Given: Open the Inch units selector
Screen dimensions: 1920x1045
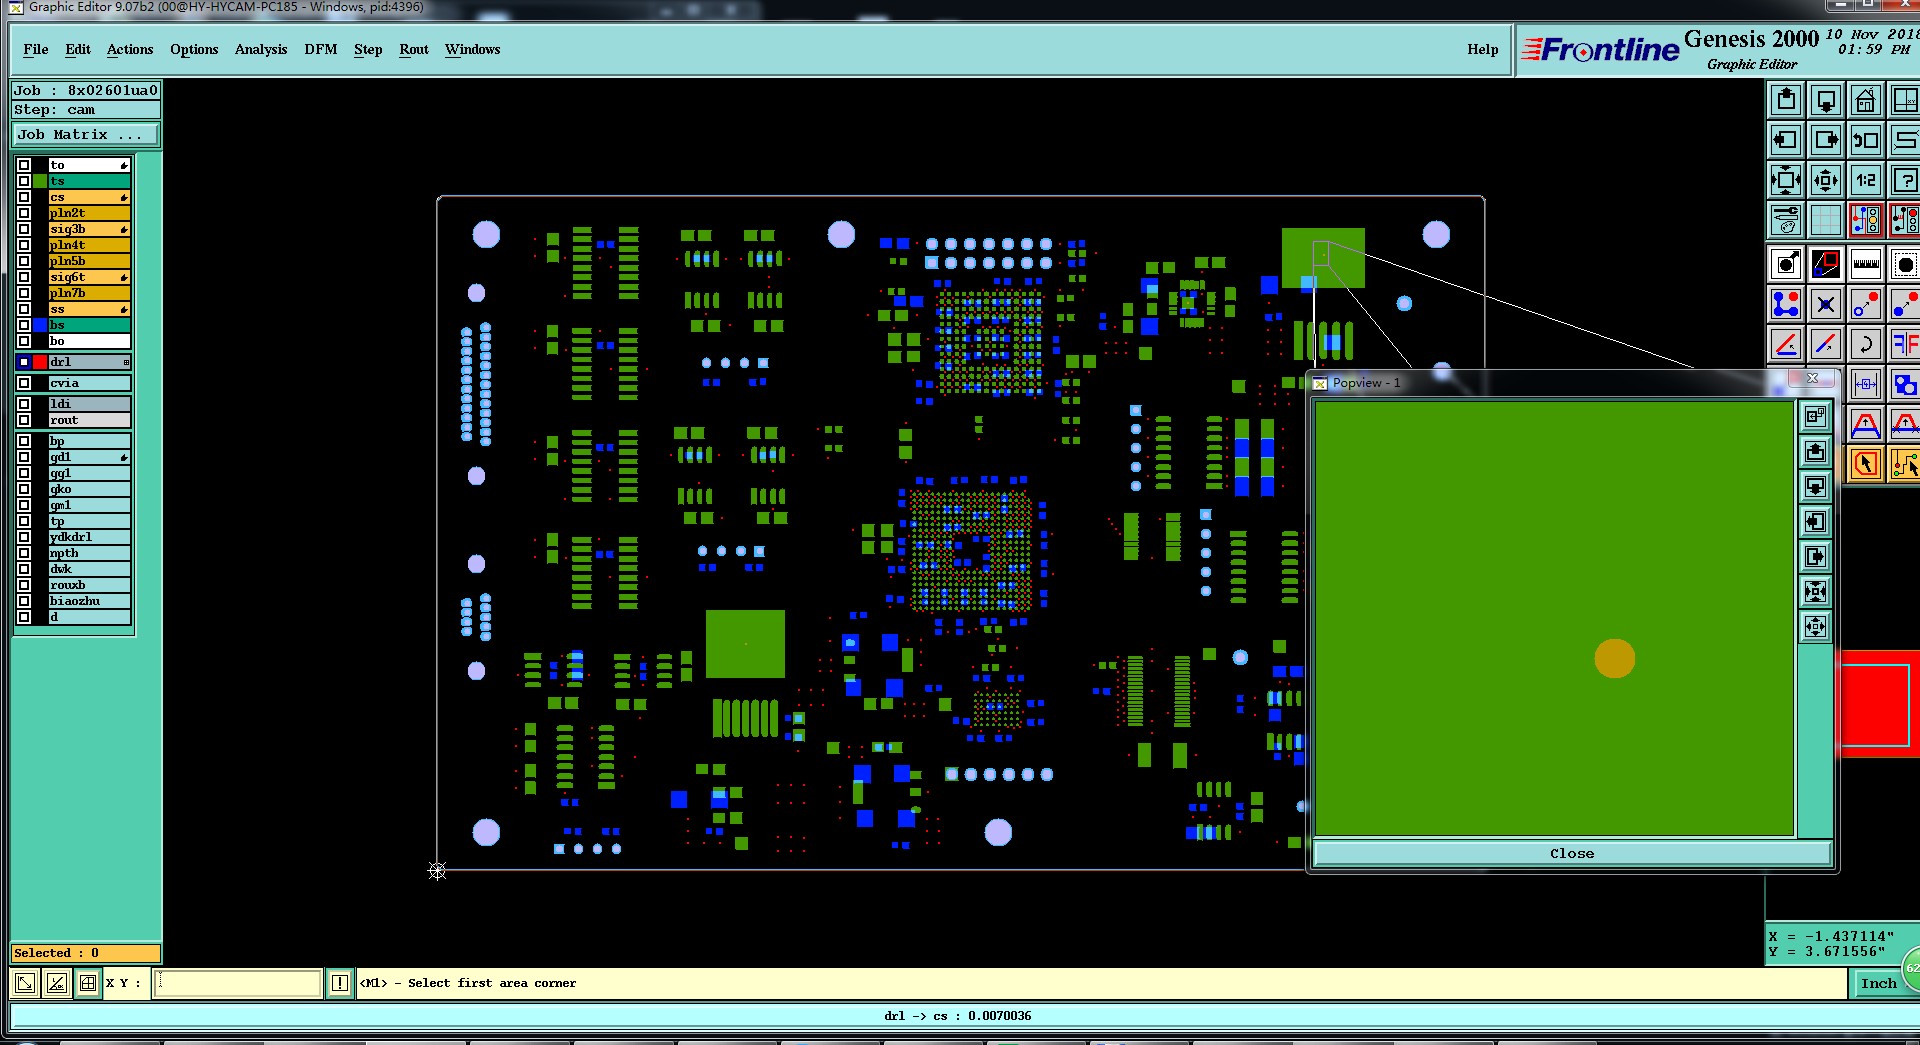Looking at the screenshot, I should tap(1878, 983).
